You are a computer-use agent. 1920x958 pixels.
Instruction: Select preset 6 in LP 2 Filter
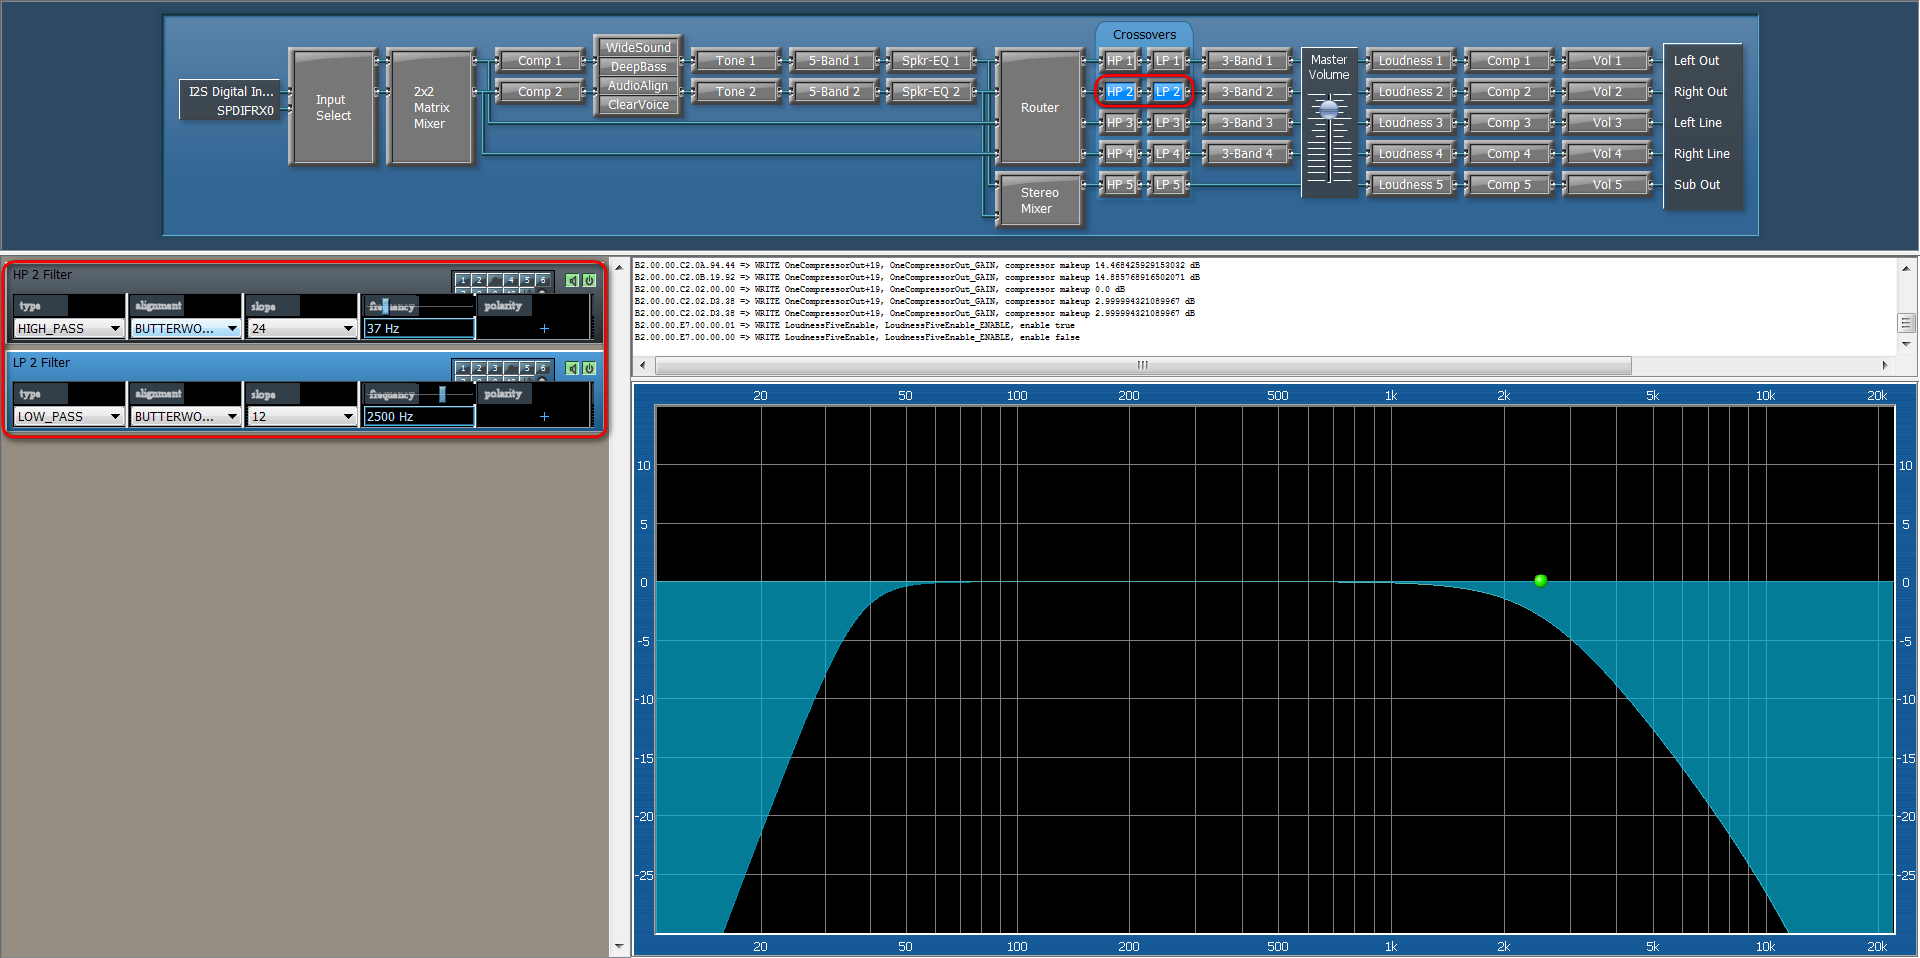(x=543, y=369)
